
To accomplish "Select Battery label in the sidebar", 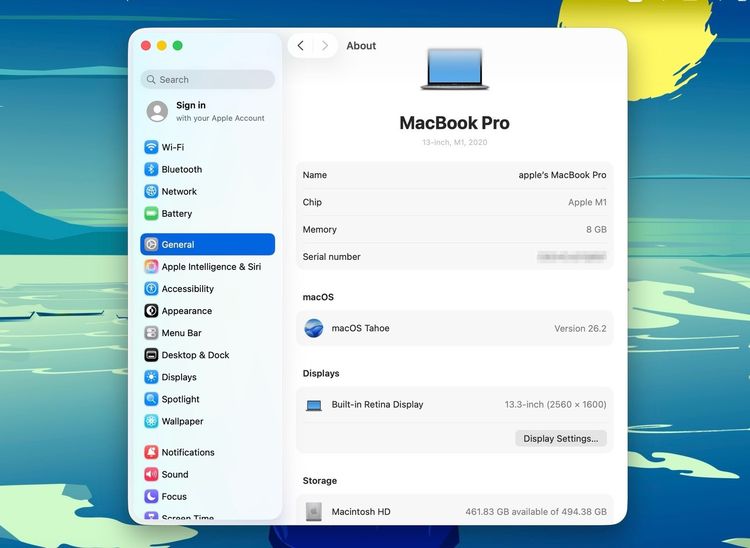I will (x=176, y=214).
